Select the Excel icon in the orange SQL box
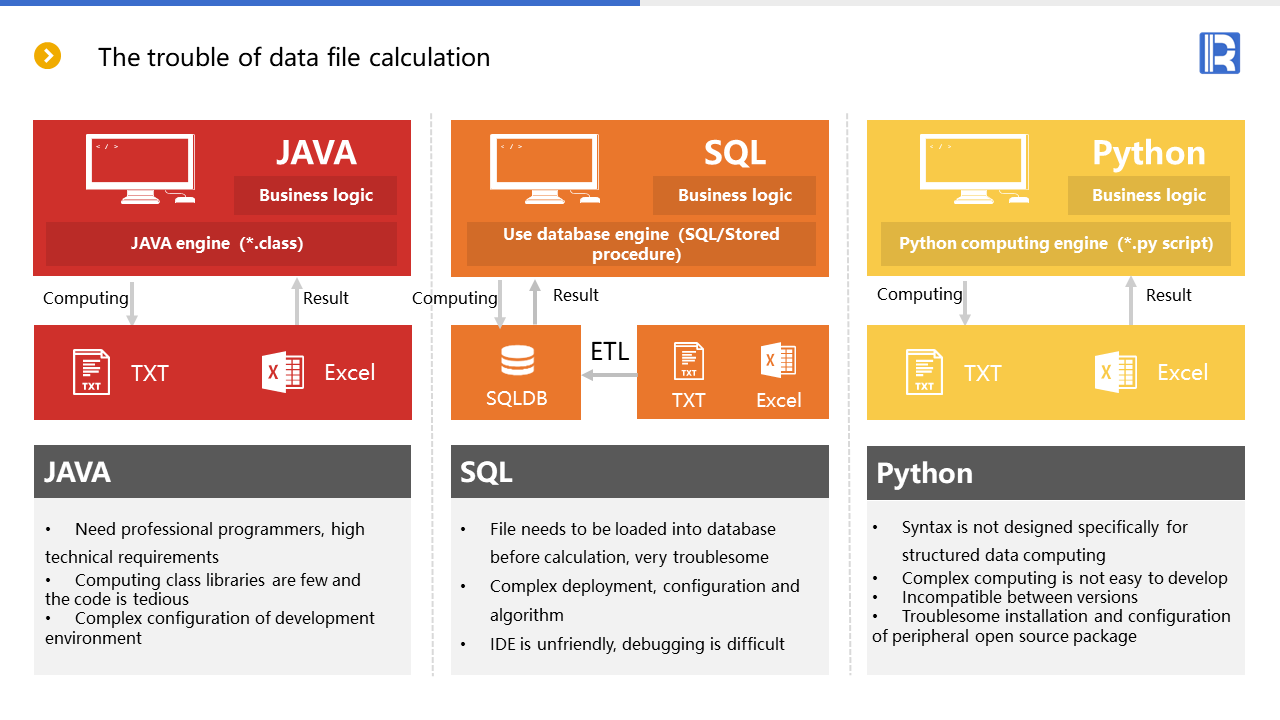Screen dimensions: 1280x720 pyautogui.click(x=778, y=360)
